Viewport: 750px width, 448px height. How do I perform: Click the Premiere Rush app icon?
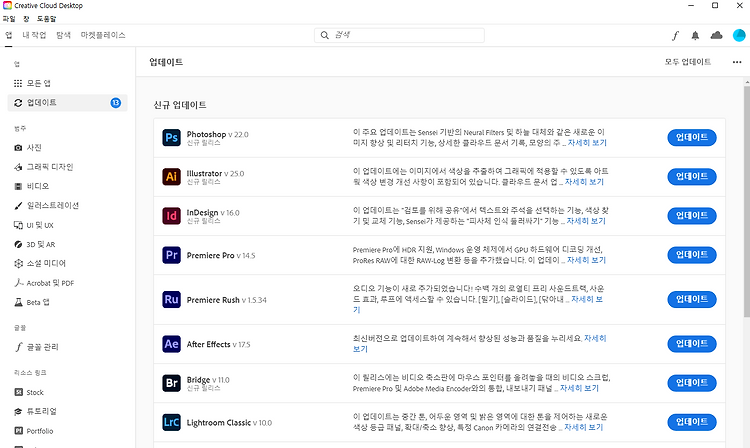(171, 299)
